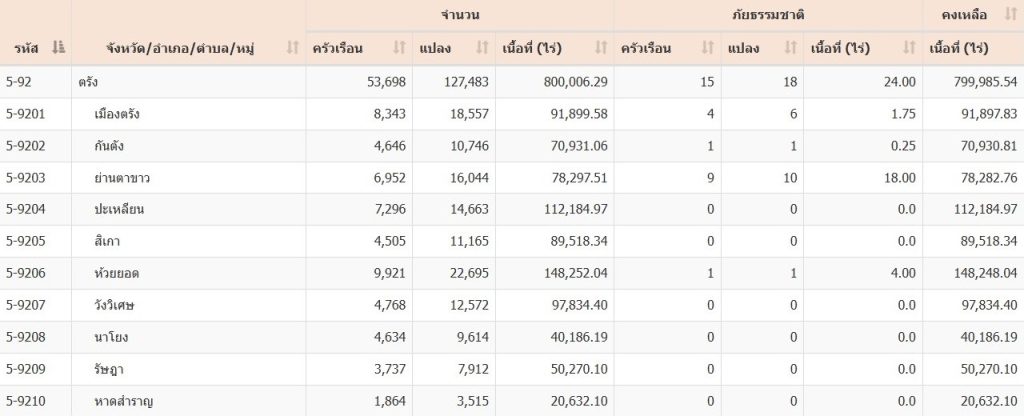The height and width of the screenshot is (416, 1024).
Task: Click the ภัยธรรมชาติ group header
Action: [x=768, y=15]
